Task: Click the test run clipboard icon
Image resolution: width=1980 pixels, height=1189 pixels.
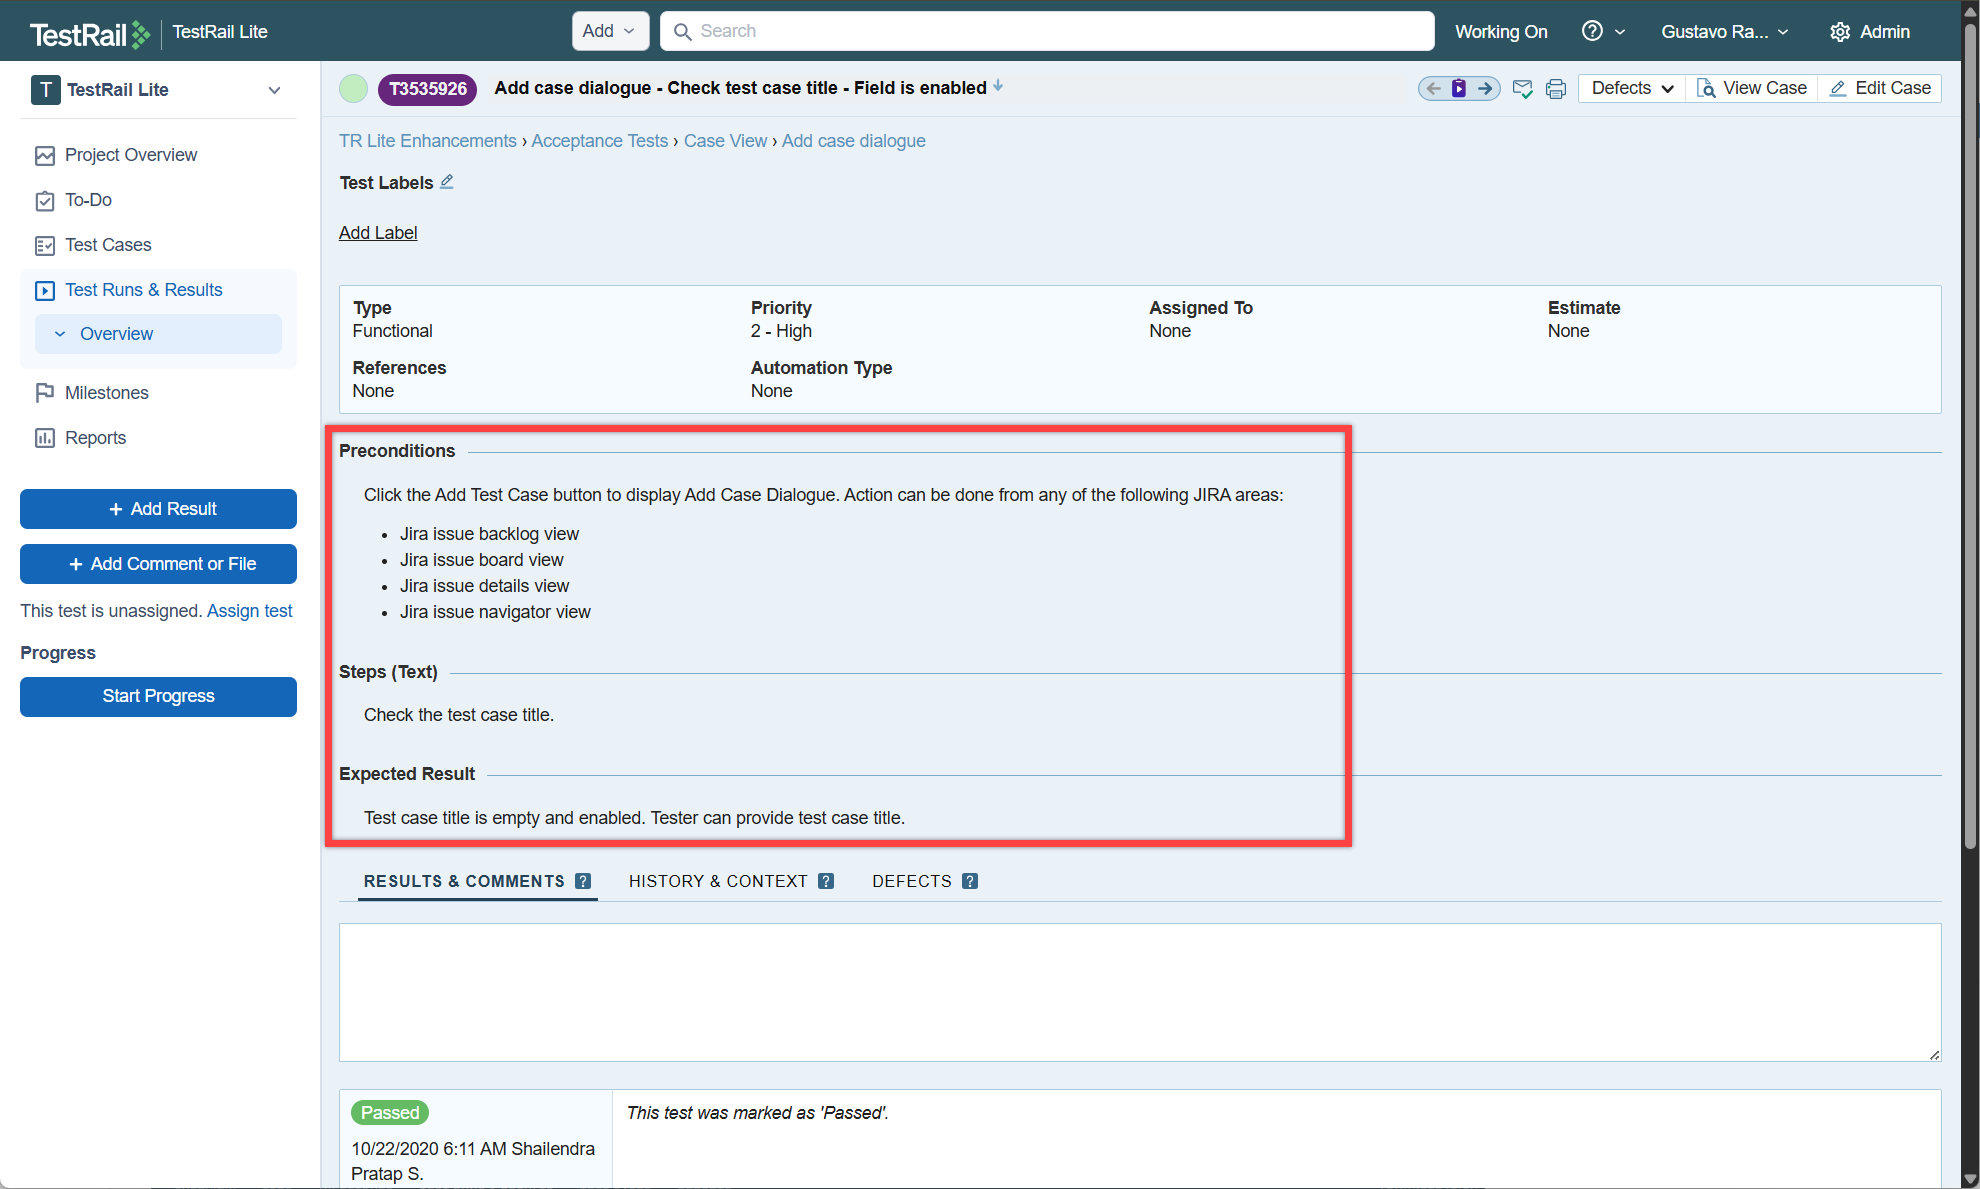Action: point(1459,89)
